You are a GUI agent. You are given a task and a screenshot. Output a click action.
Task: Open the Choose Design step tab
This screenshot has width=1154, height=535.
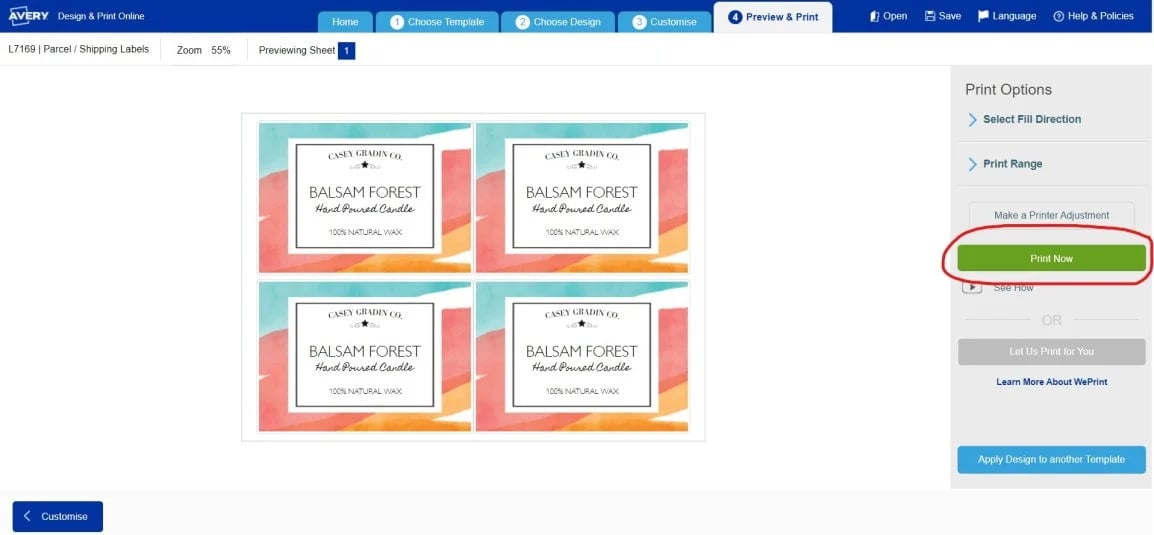point(558,22)
